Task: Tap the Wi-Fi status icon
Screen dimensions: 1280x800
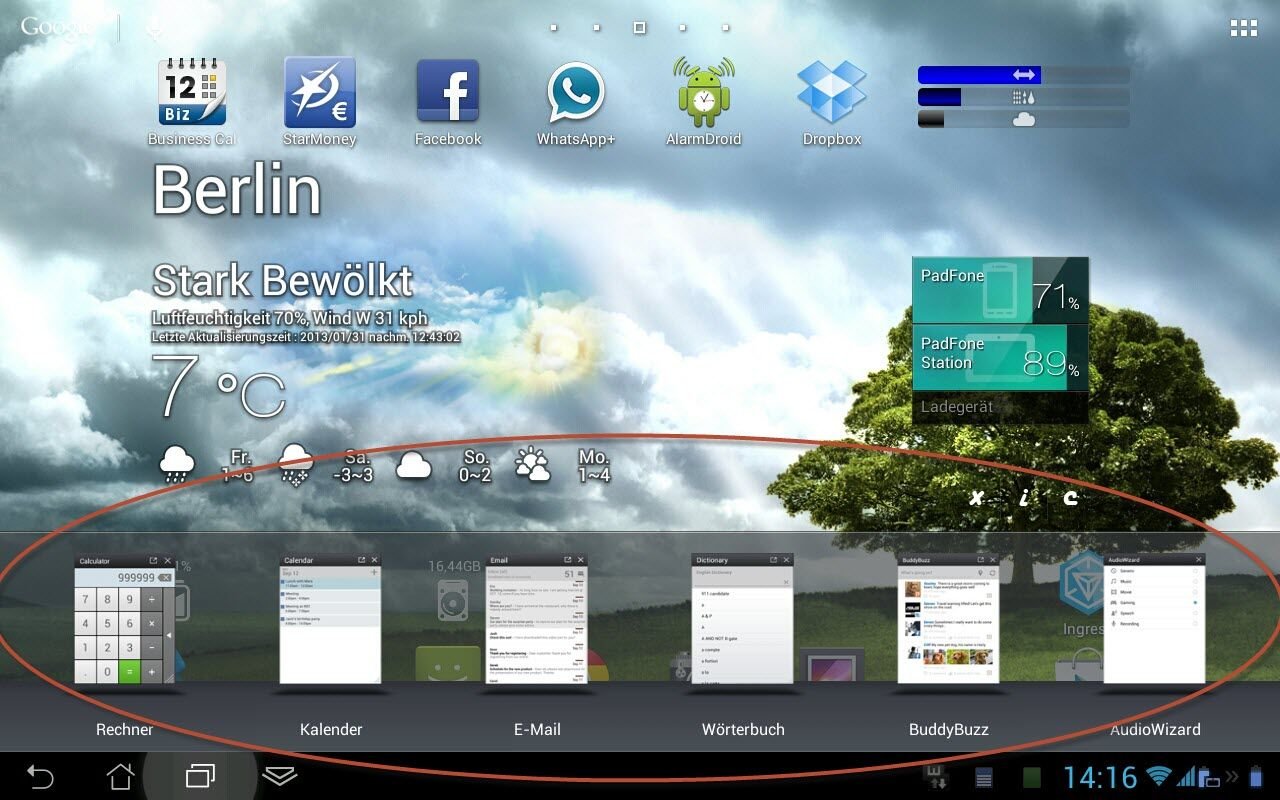Action: (x=1159, y=776)
